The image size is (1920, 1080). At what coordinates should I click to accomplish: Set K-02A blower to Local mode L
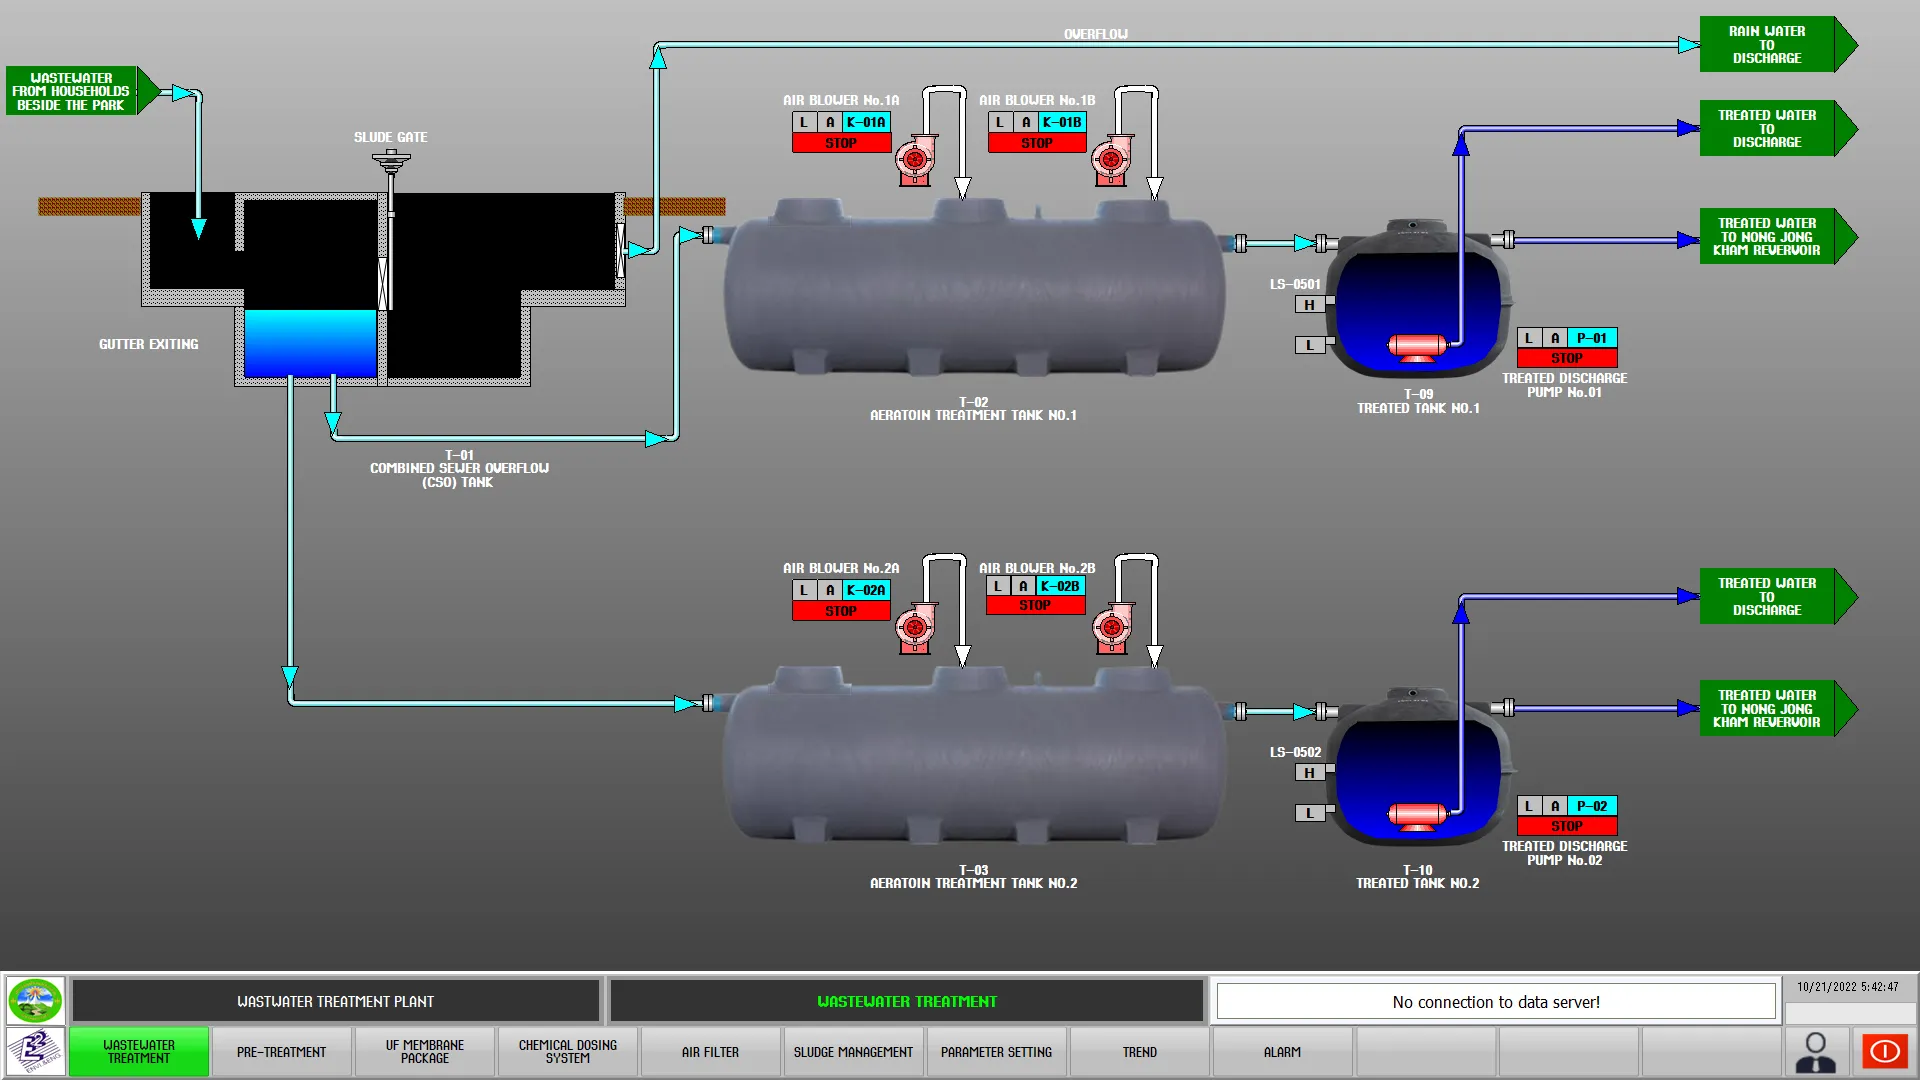click(804, 590)
